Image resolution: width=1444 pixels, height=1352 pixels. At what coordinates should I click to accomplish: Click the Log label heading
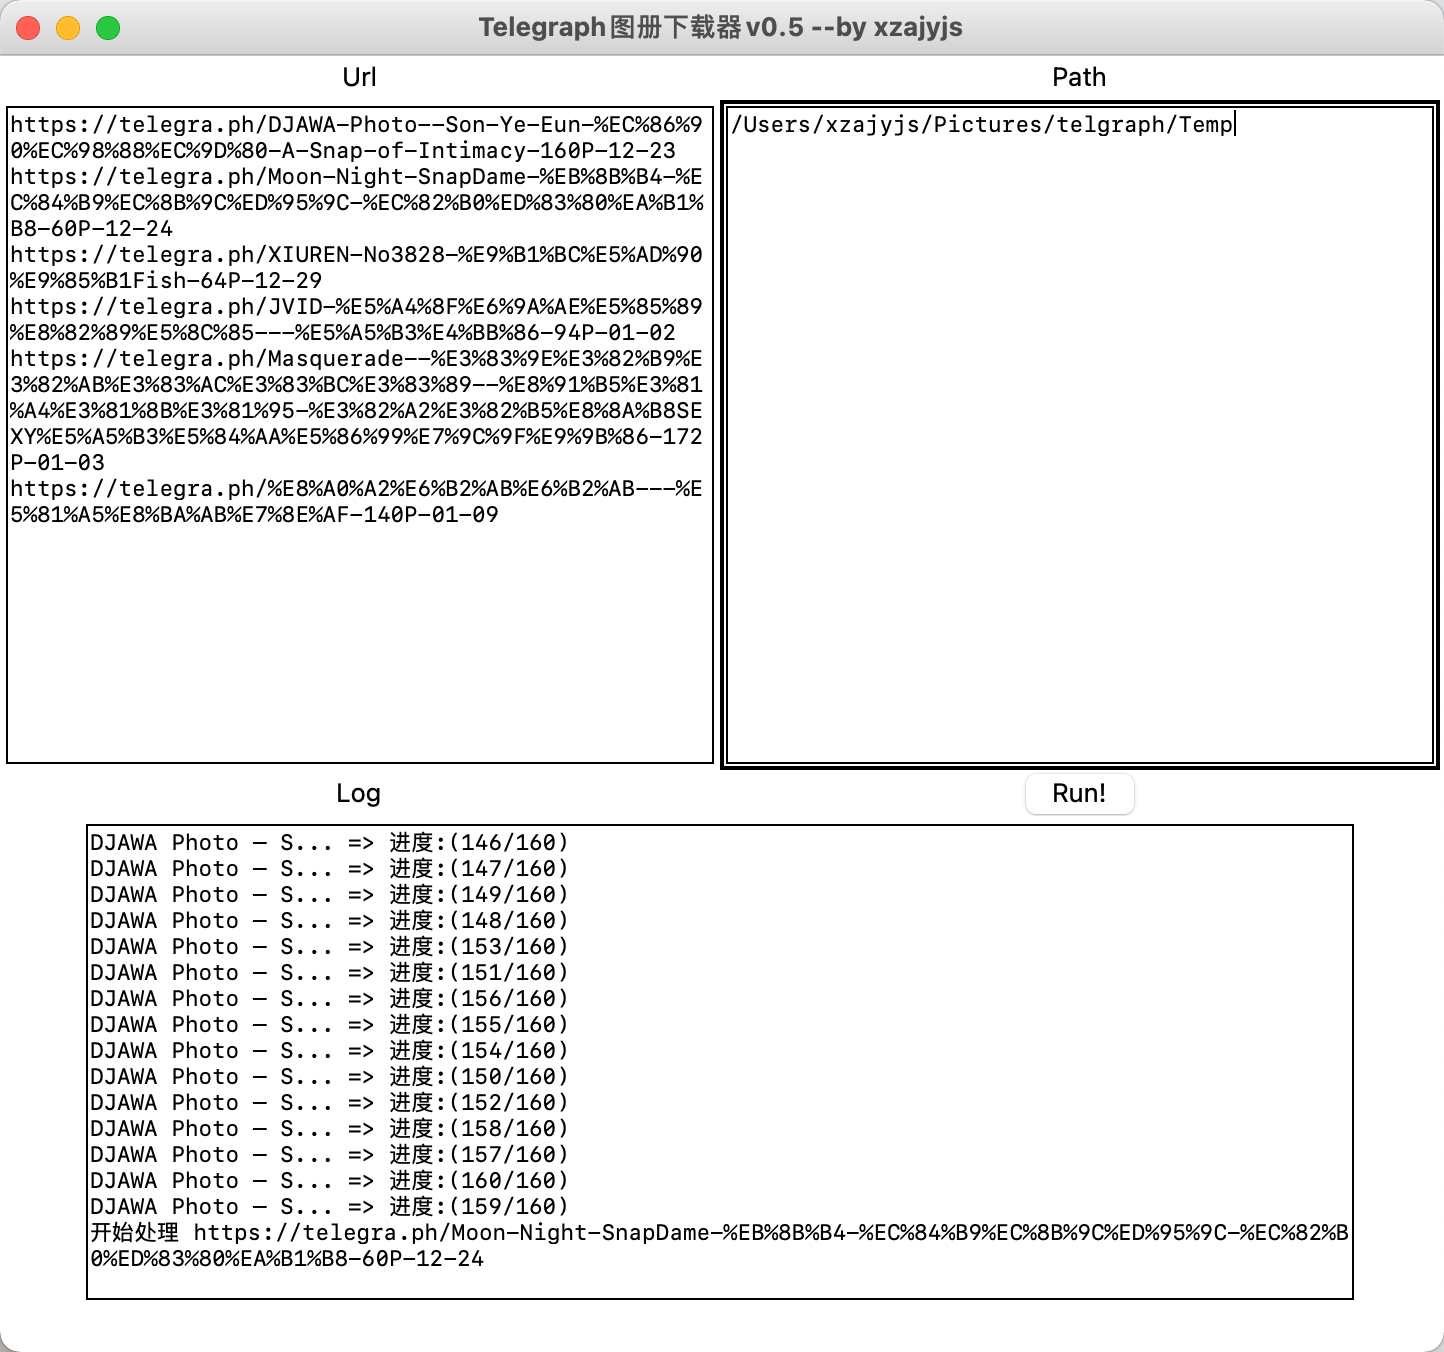click(358, 794)
